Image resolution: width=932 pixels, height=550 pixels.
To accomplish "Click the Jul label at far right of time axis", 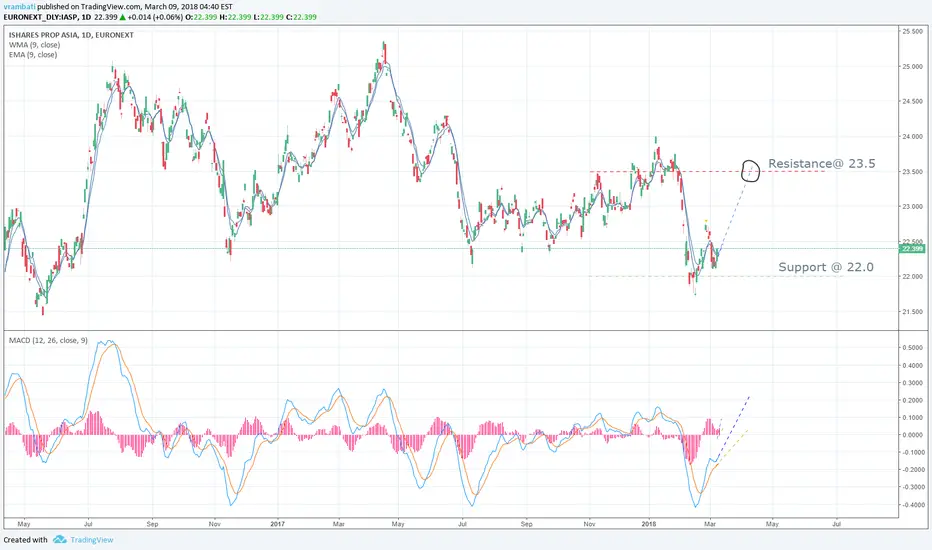I will [837, 524].
